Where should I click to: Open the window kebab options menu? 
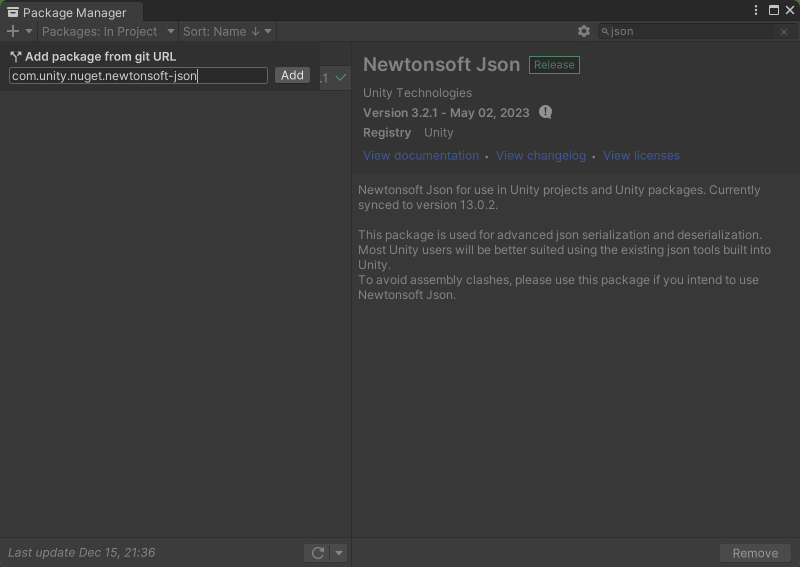(x=756, y=10)
